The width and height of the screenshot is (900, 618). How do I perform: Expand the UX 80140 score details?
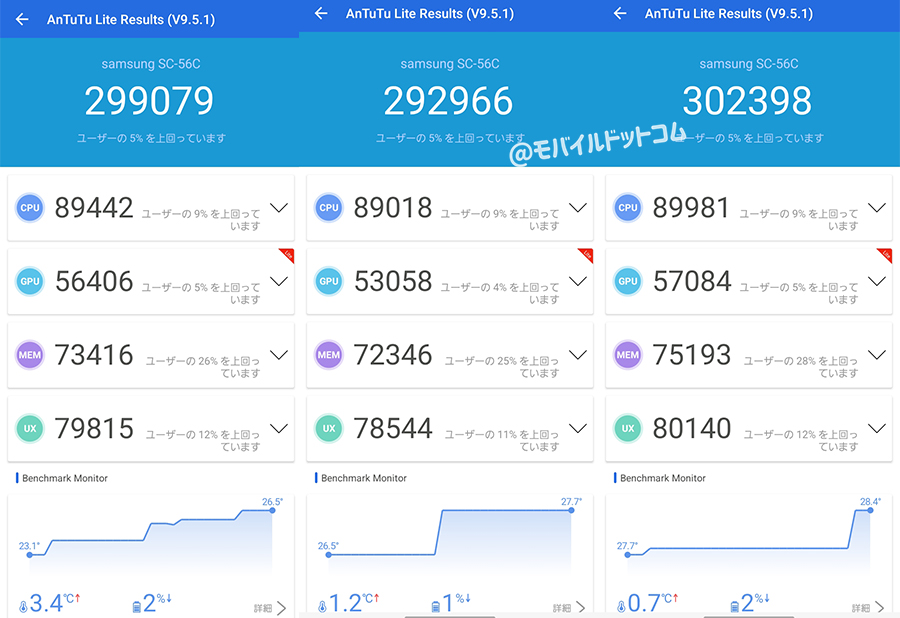click(x=877, y=429)
